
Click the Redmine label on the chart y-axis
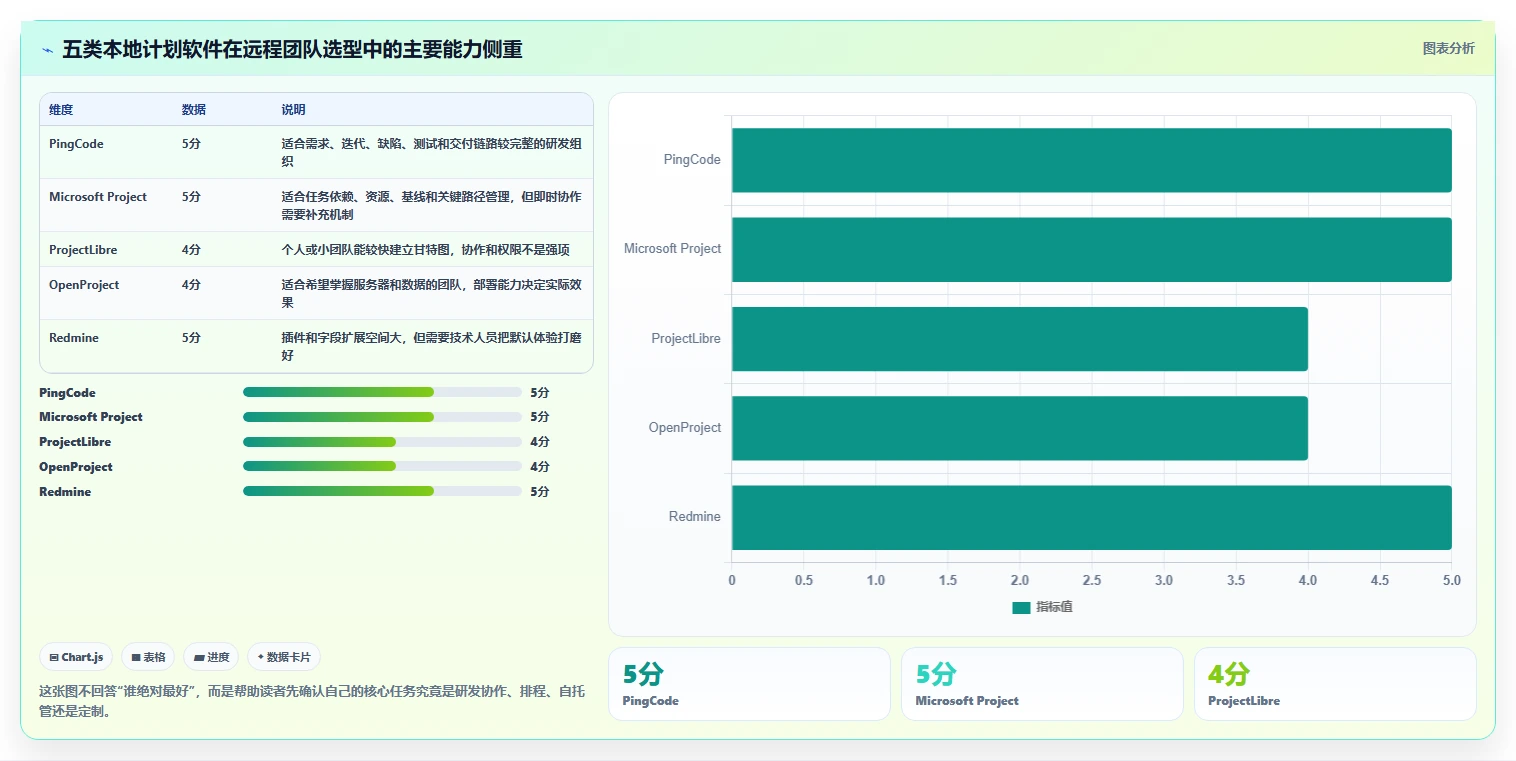[695, 517]
